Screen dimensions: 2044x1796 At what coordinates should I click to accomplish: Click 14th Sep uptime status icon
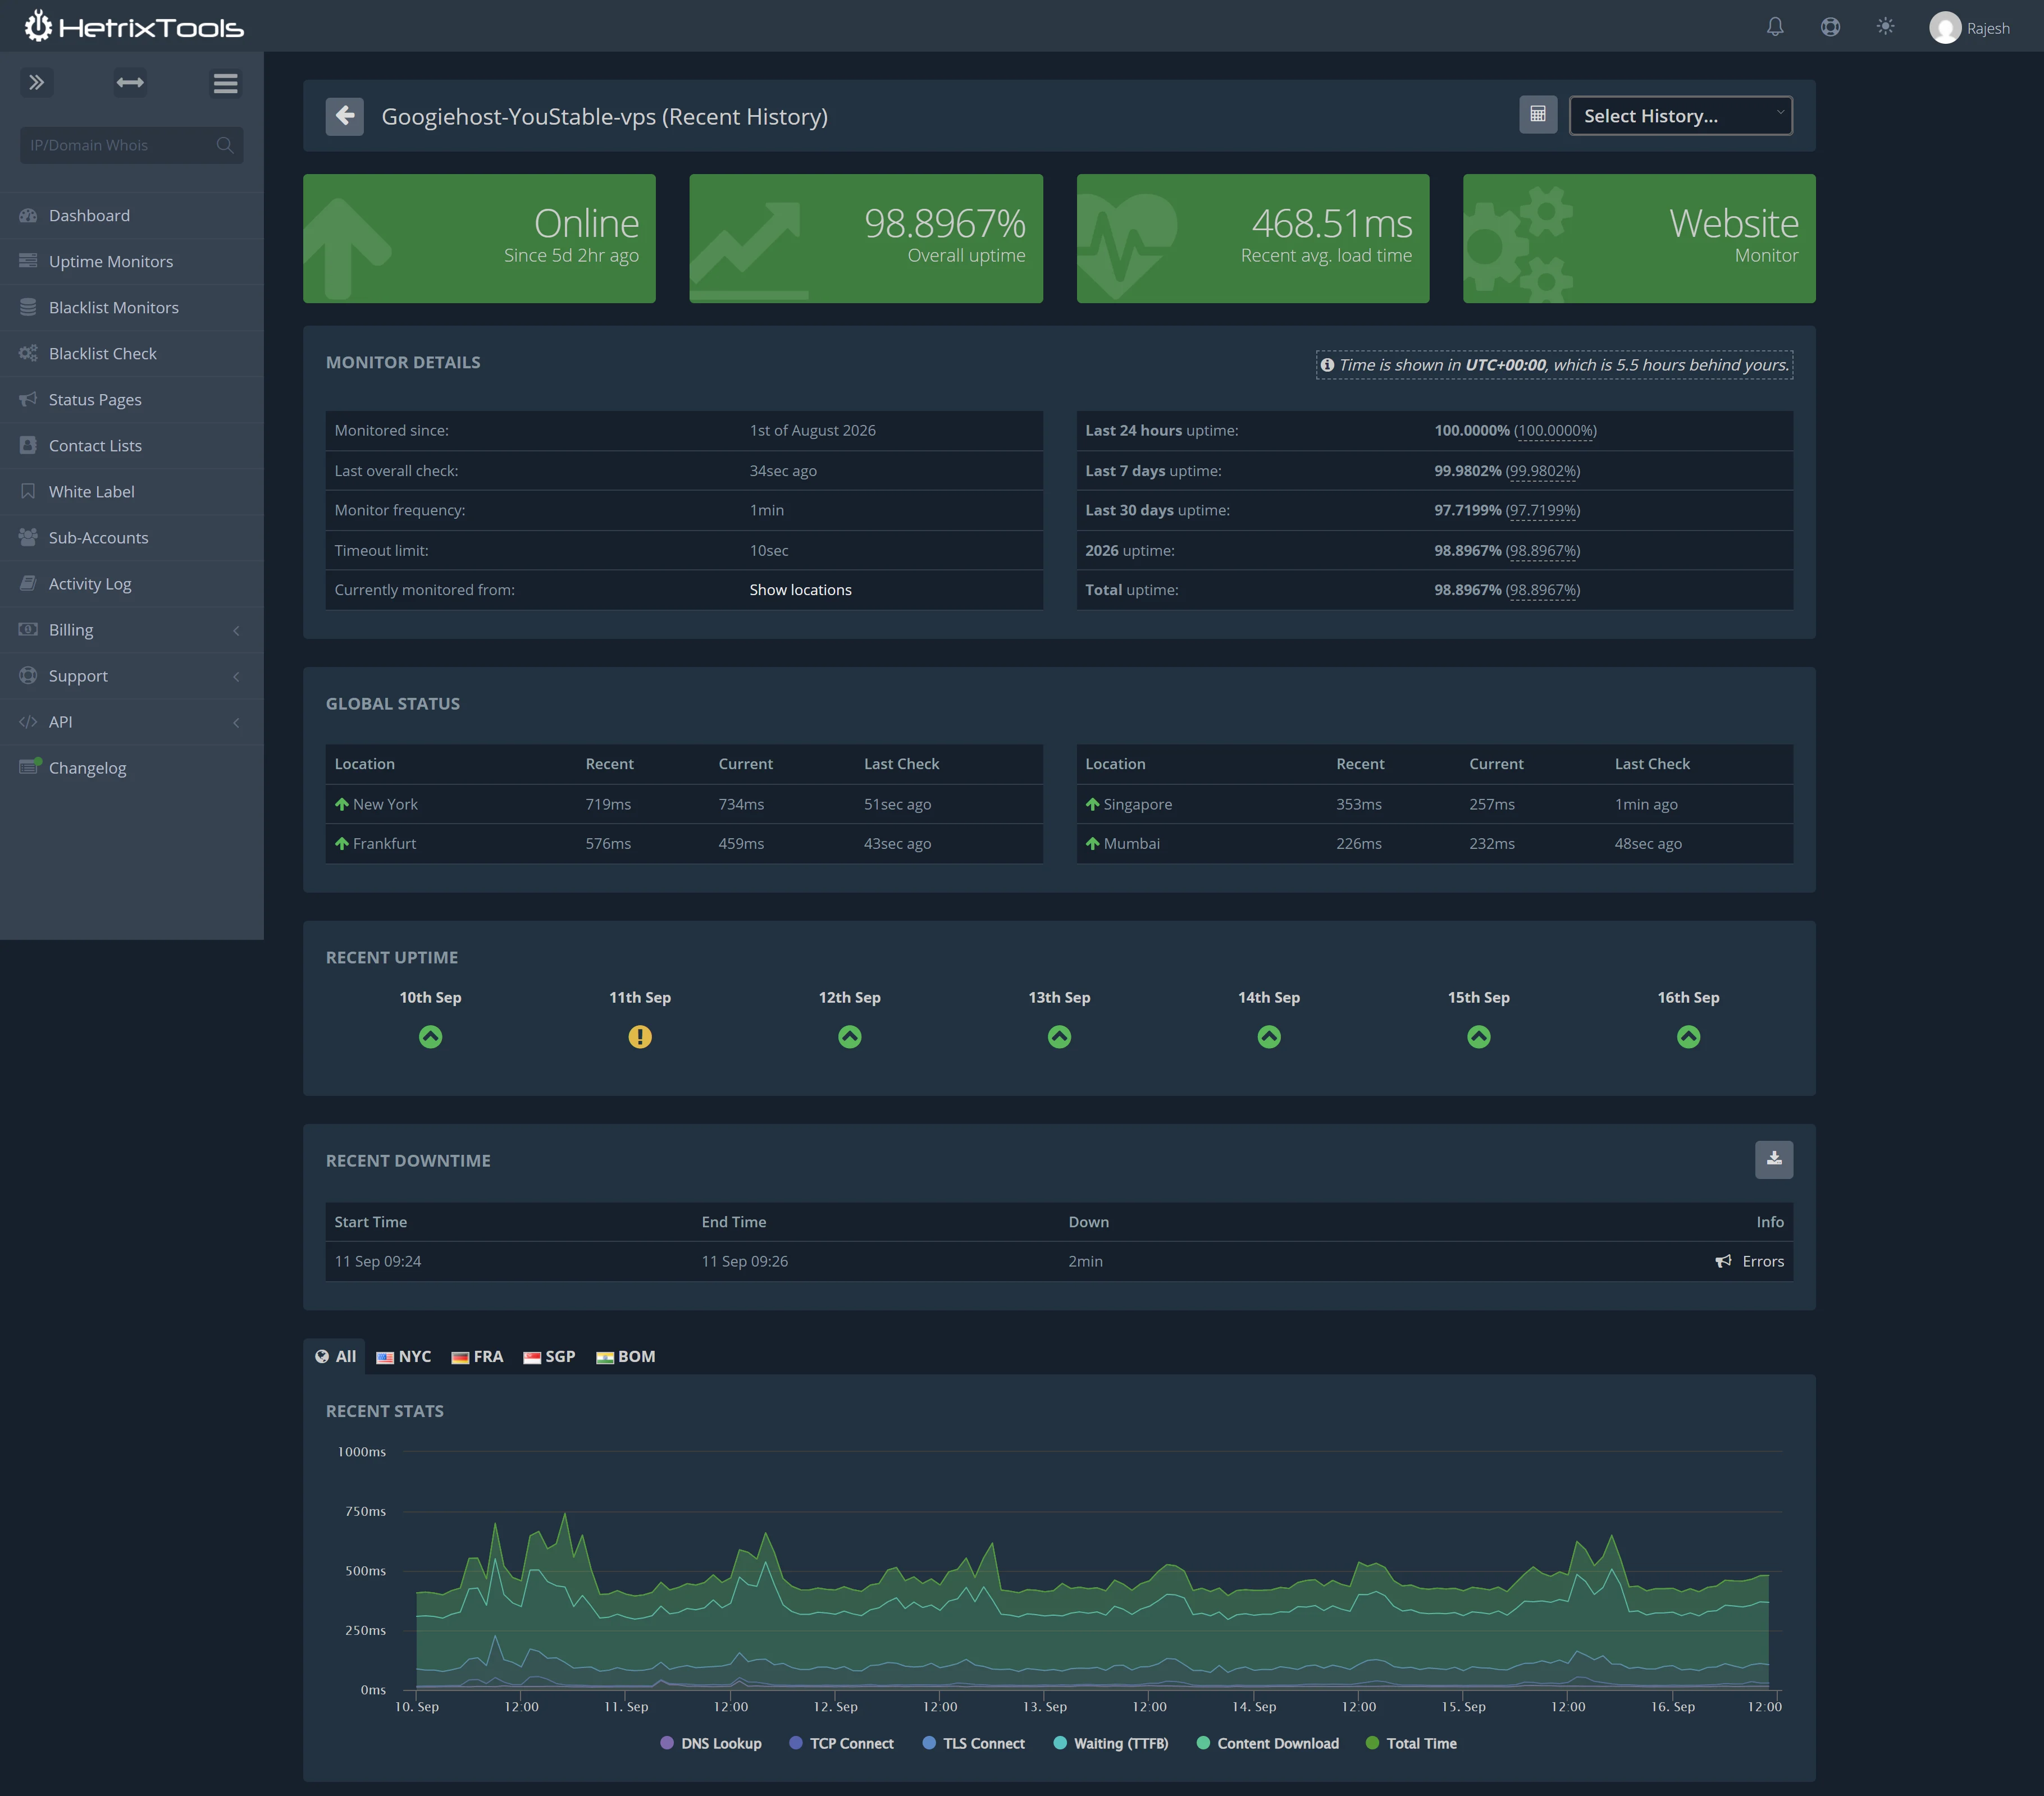[1269, 1037]
